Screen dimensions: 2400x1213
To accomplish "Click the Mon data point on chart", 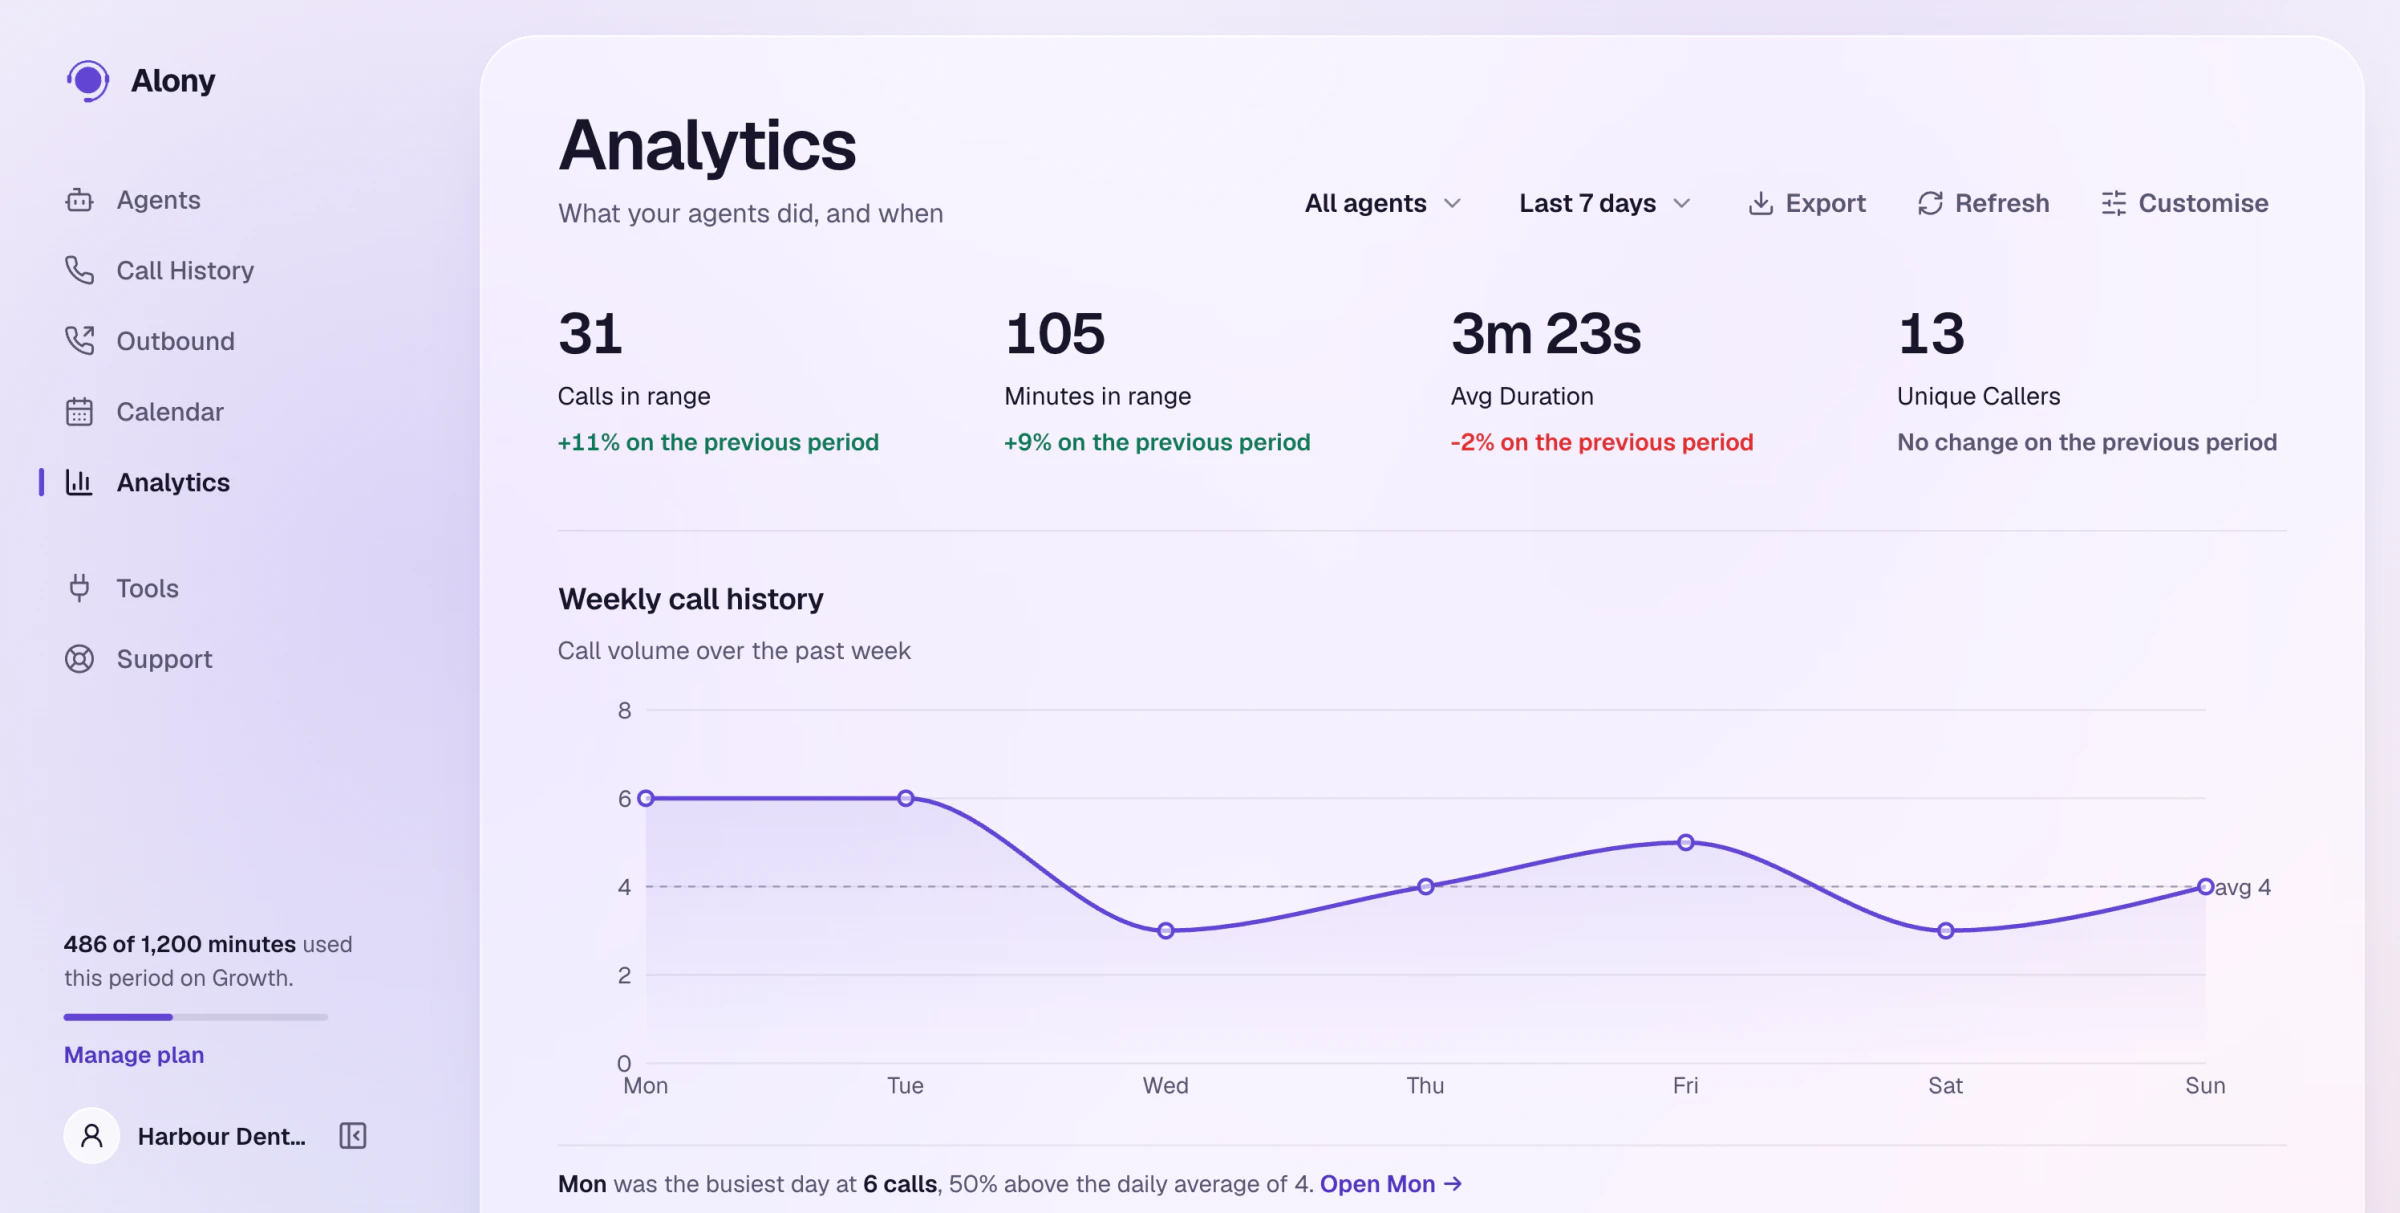I will coord(646,798).
